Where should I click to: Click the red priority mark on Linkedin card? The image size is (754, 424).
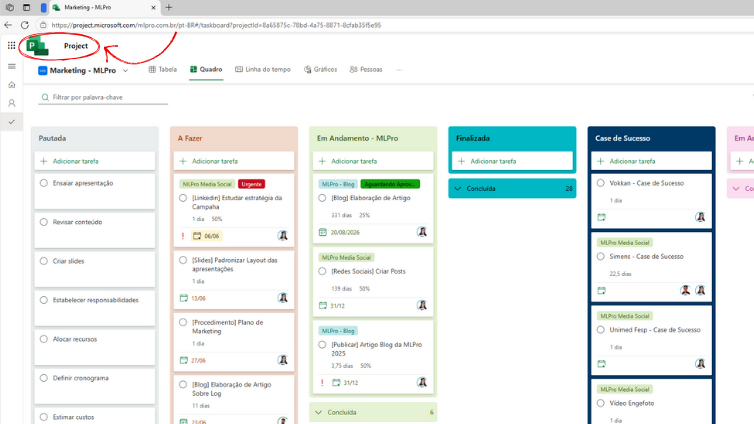point(183,236)
